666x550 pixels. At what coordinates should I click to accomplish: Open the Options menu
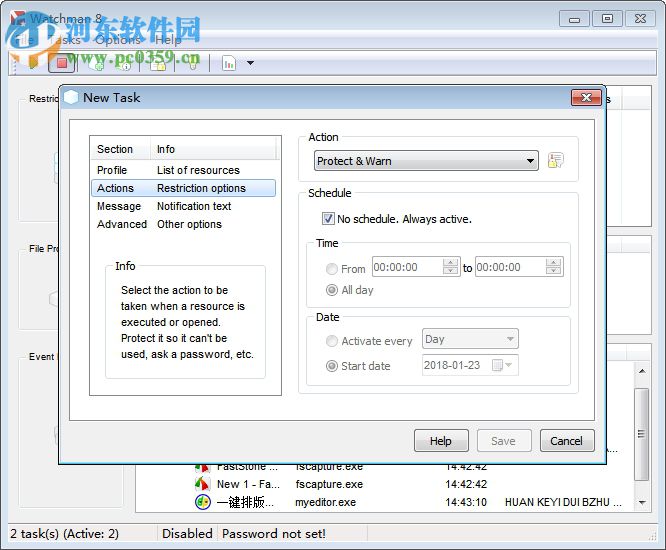(118, 40)
